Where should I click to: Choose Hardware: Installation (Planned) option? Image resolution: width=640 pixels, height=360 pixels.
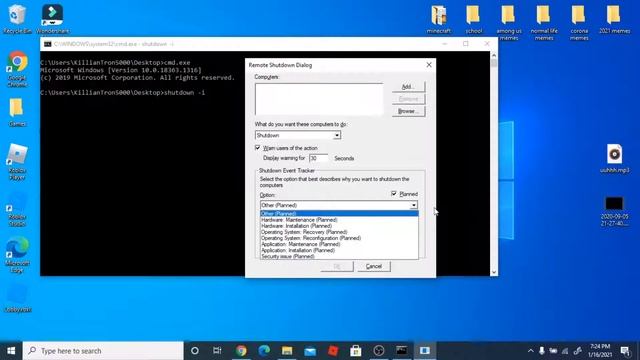(x=339, y=226)
